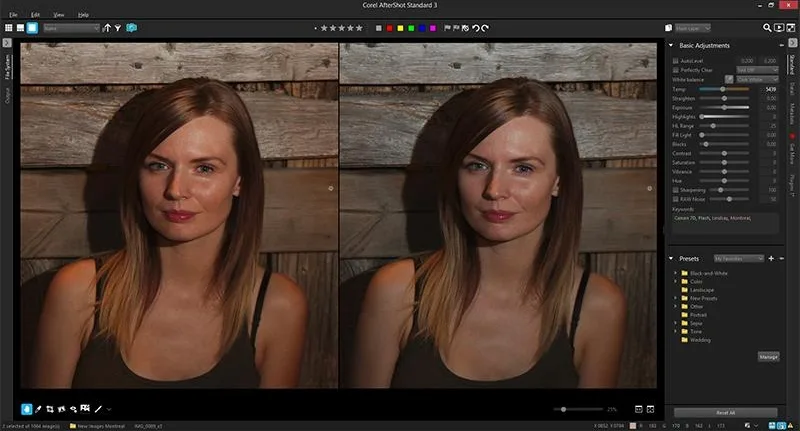800x431 pixels.
Task: Adjust the zoom level slider
Action: click(578, 409)
